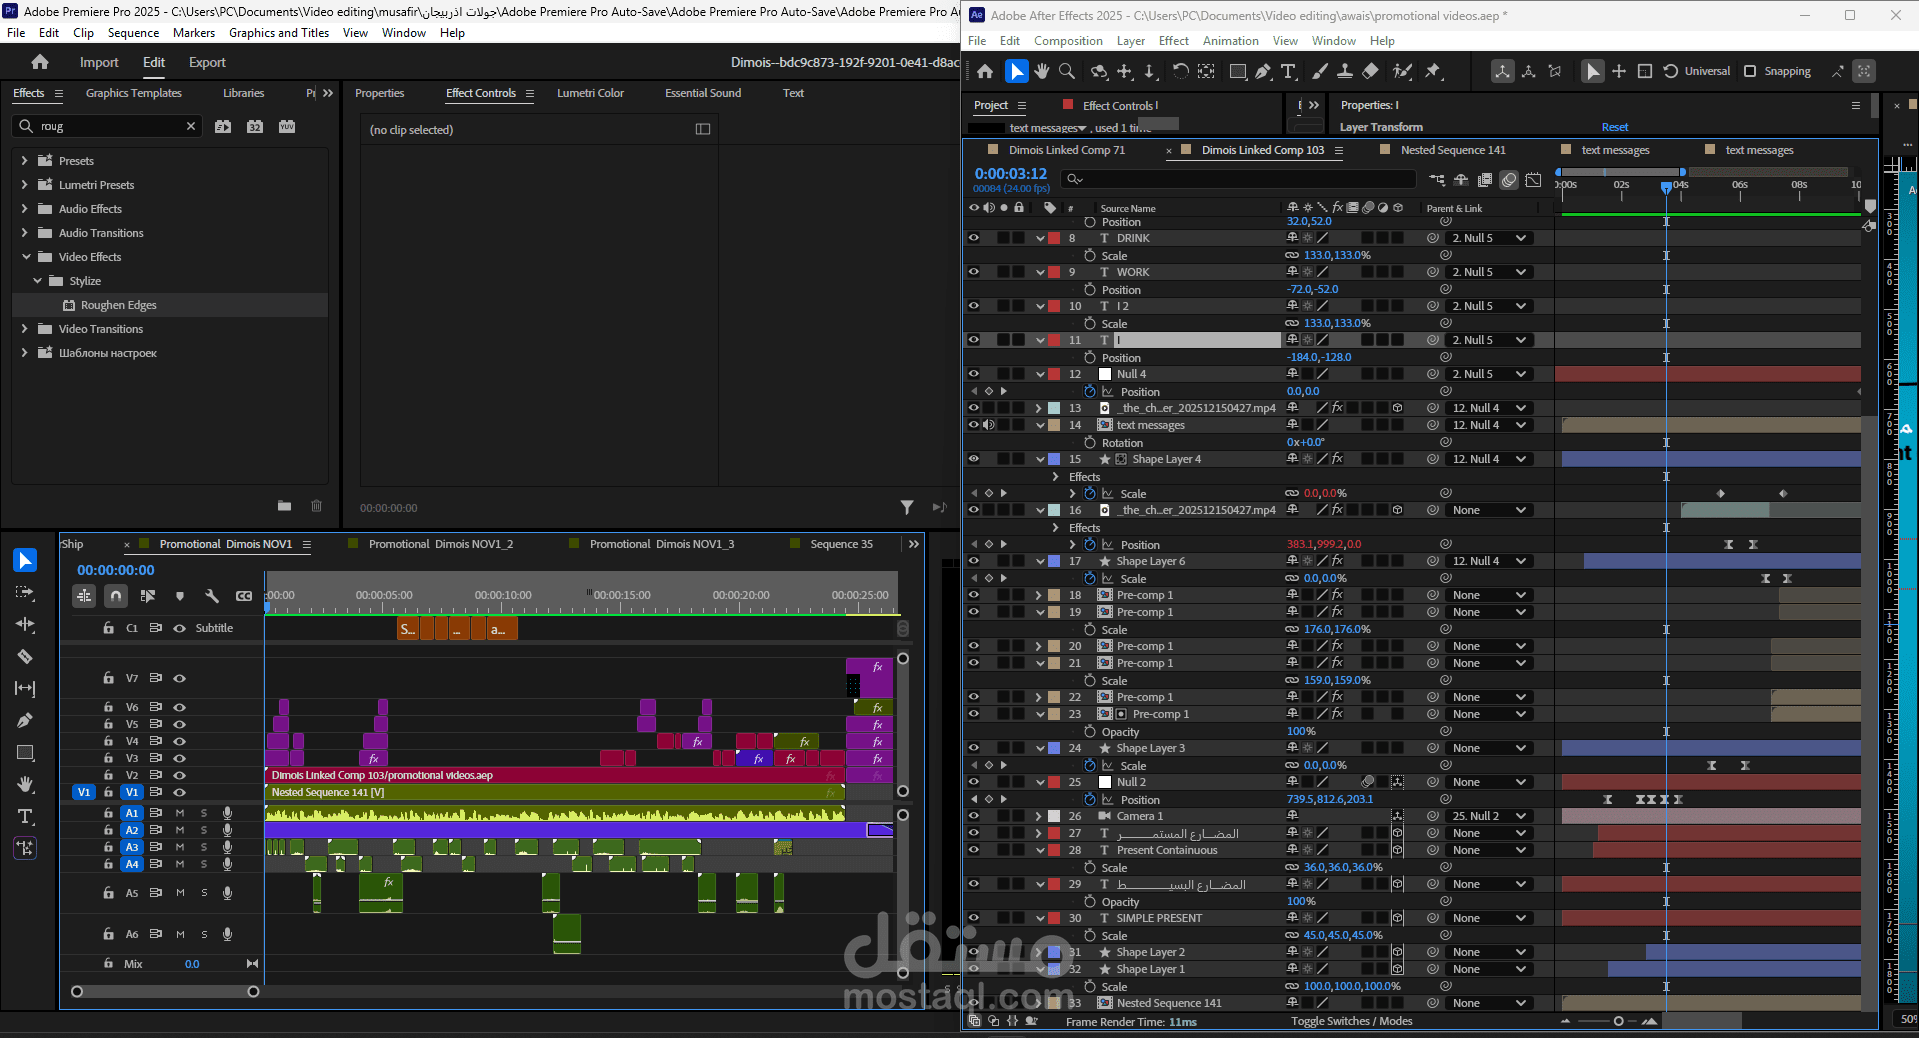1919x1038 pixels.
Task: Open the Premiere Pro Home screen icon
Action: click(40, 62)
